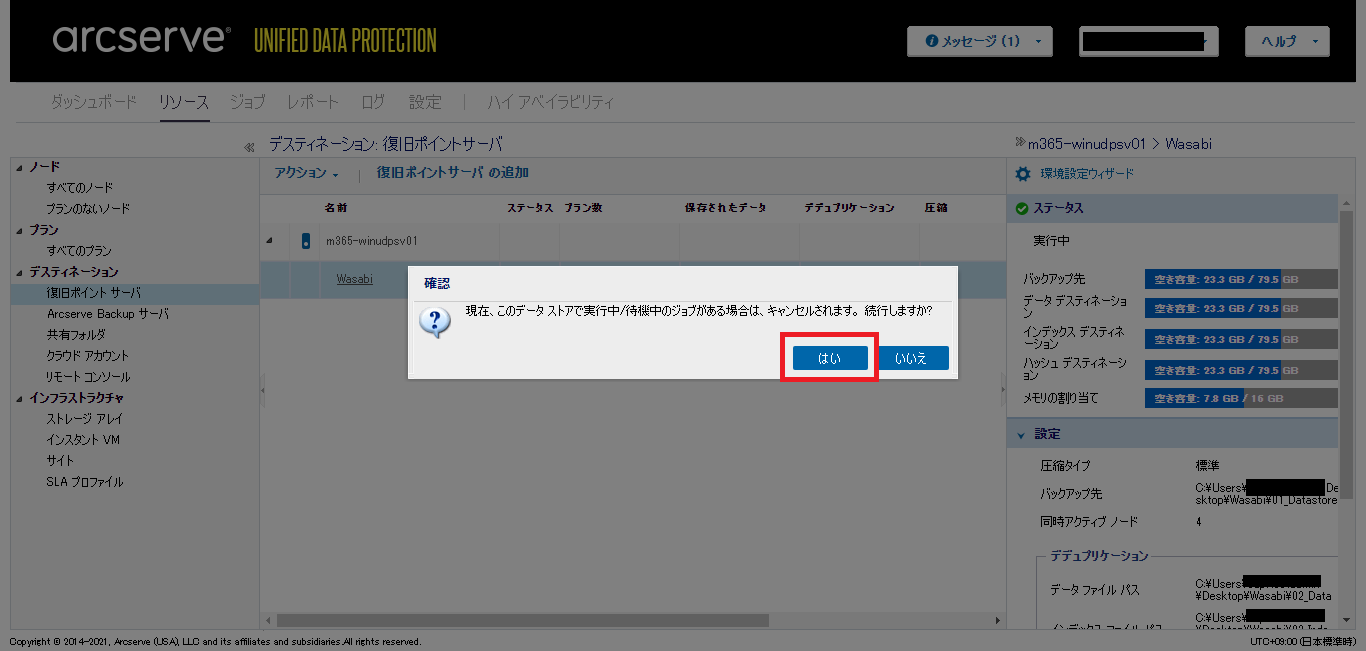Viewport: 1366px width, 651px height.
Task: Select the m365-winudpsv01 row name
Action: 372,241
